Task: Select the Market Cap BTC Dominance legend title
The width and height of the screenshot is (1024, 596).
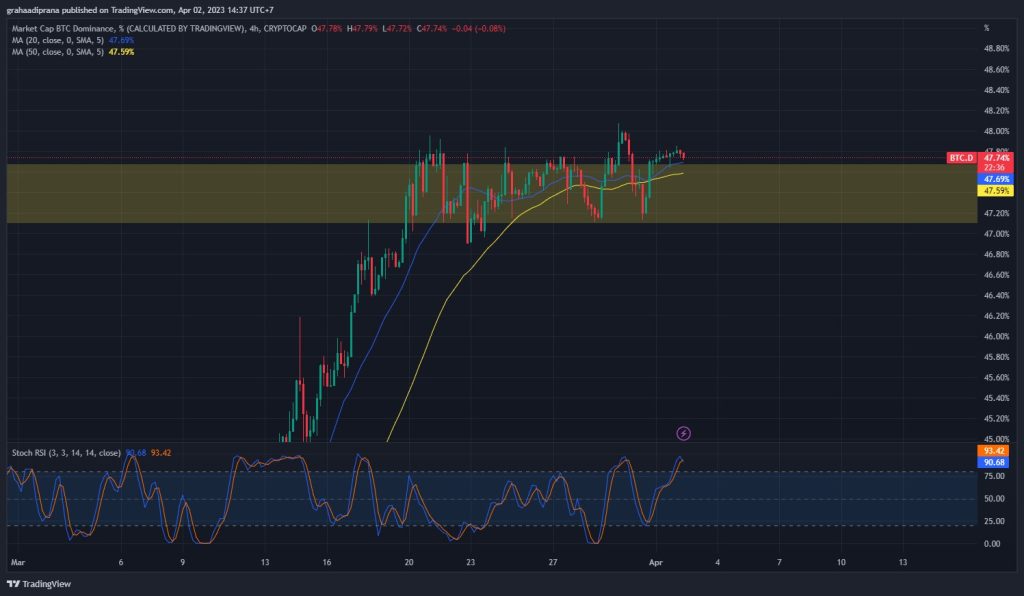Action: tap(159, 29)
